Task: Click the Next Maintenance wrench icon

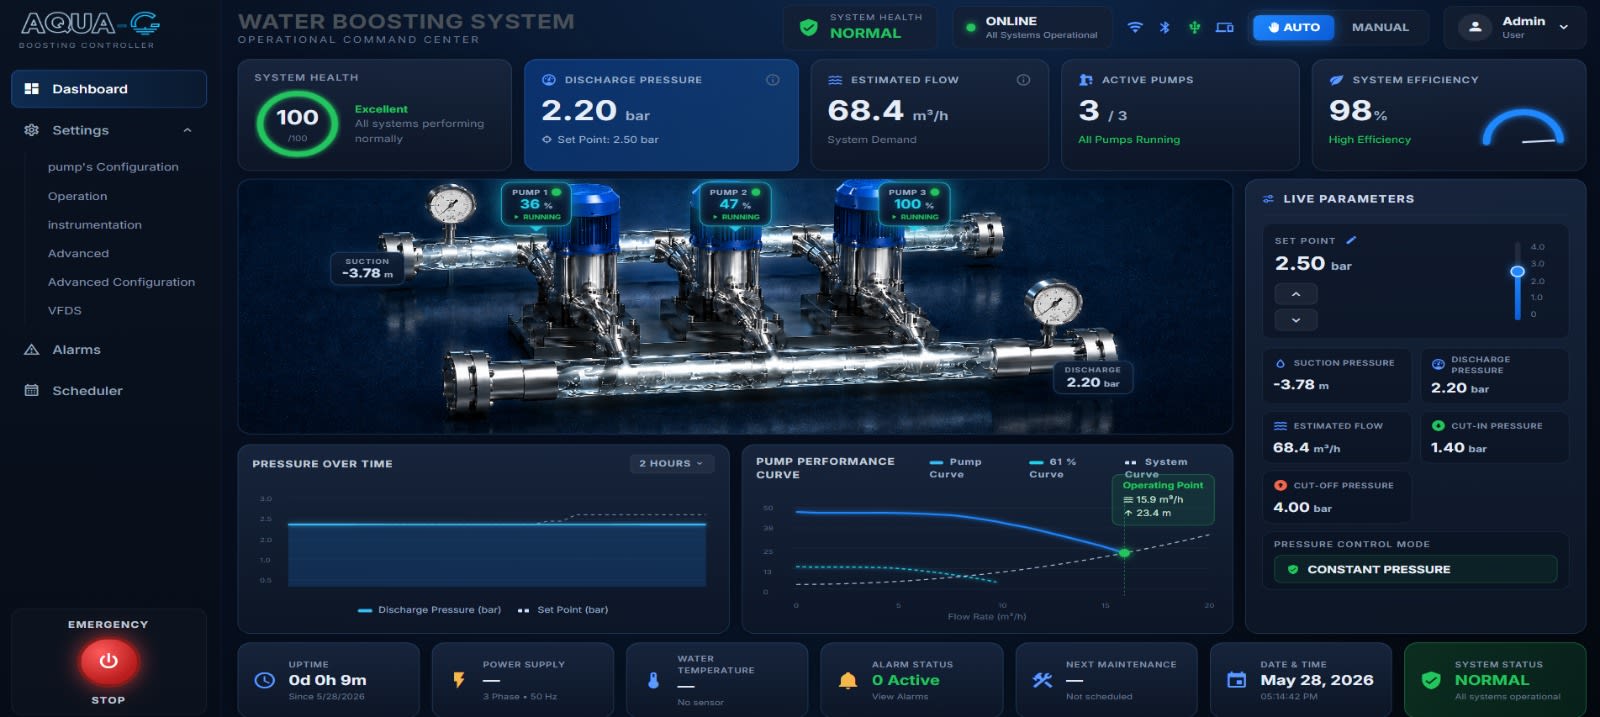Action: [x=1042, y=680]
